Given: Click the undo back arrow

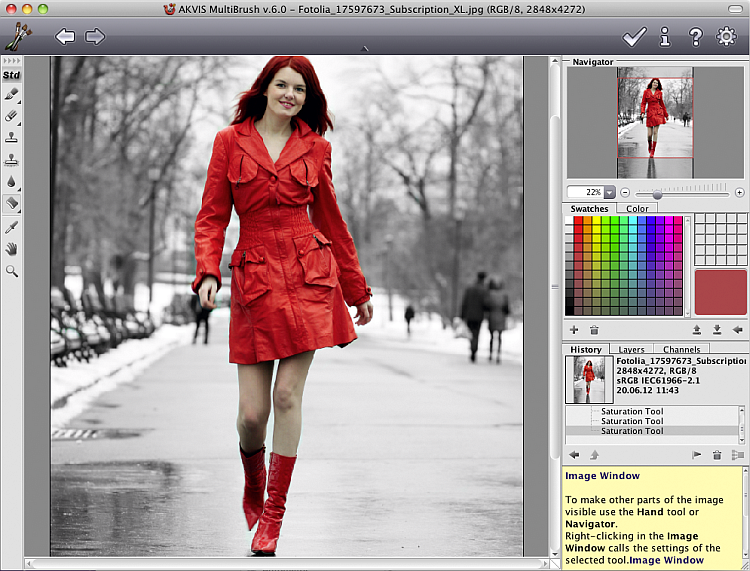Looking at the screenshot, I should click(x=65, y=37).
